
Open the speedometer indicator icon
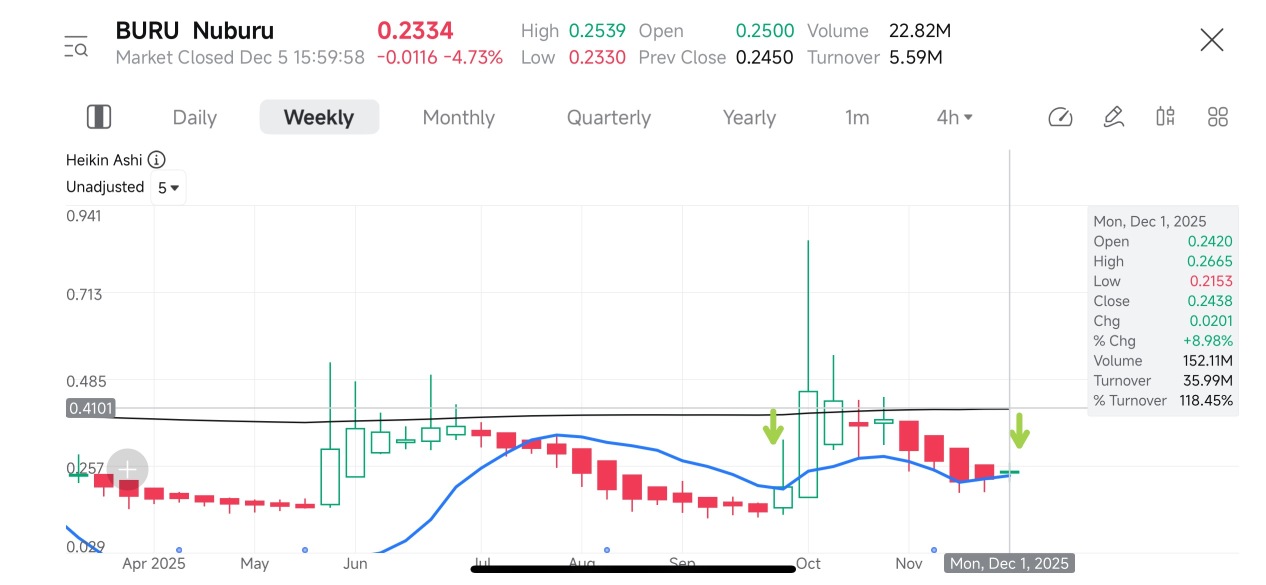coord(1060,117)
